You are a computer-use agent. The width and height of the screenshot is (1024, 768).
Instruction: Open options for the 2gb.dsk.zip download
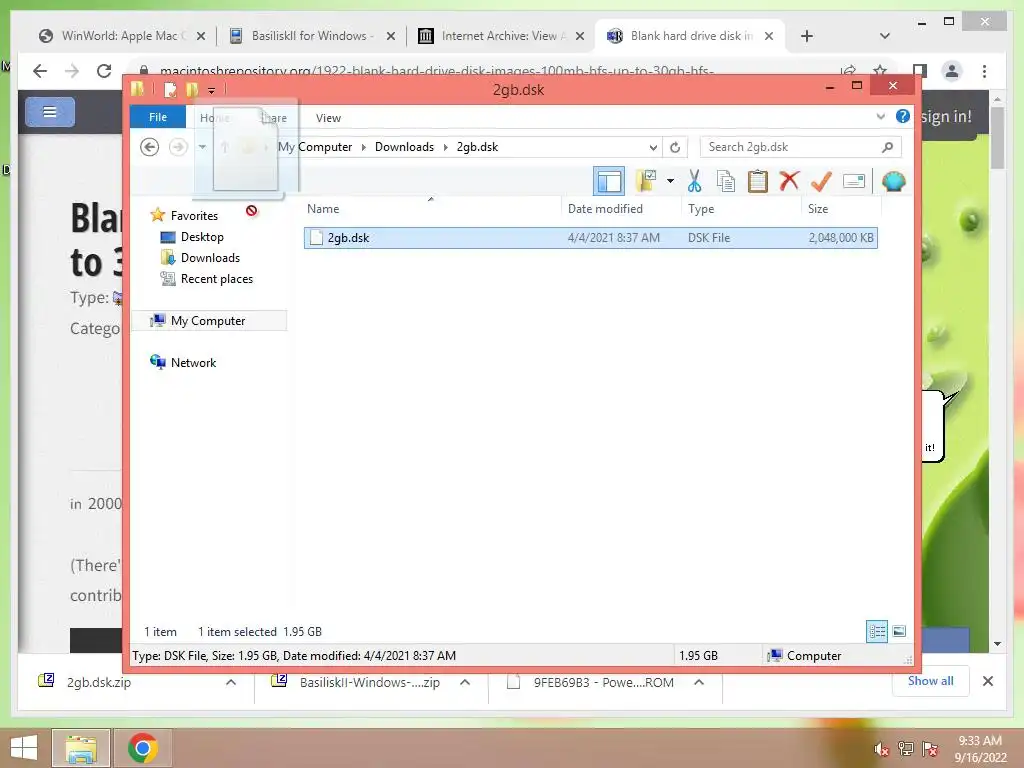point(231,682)
